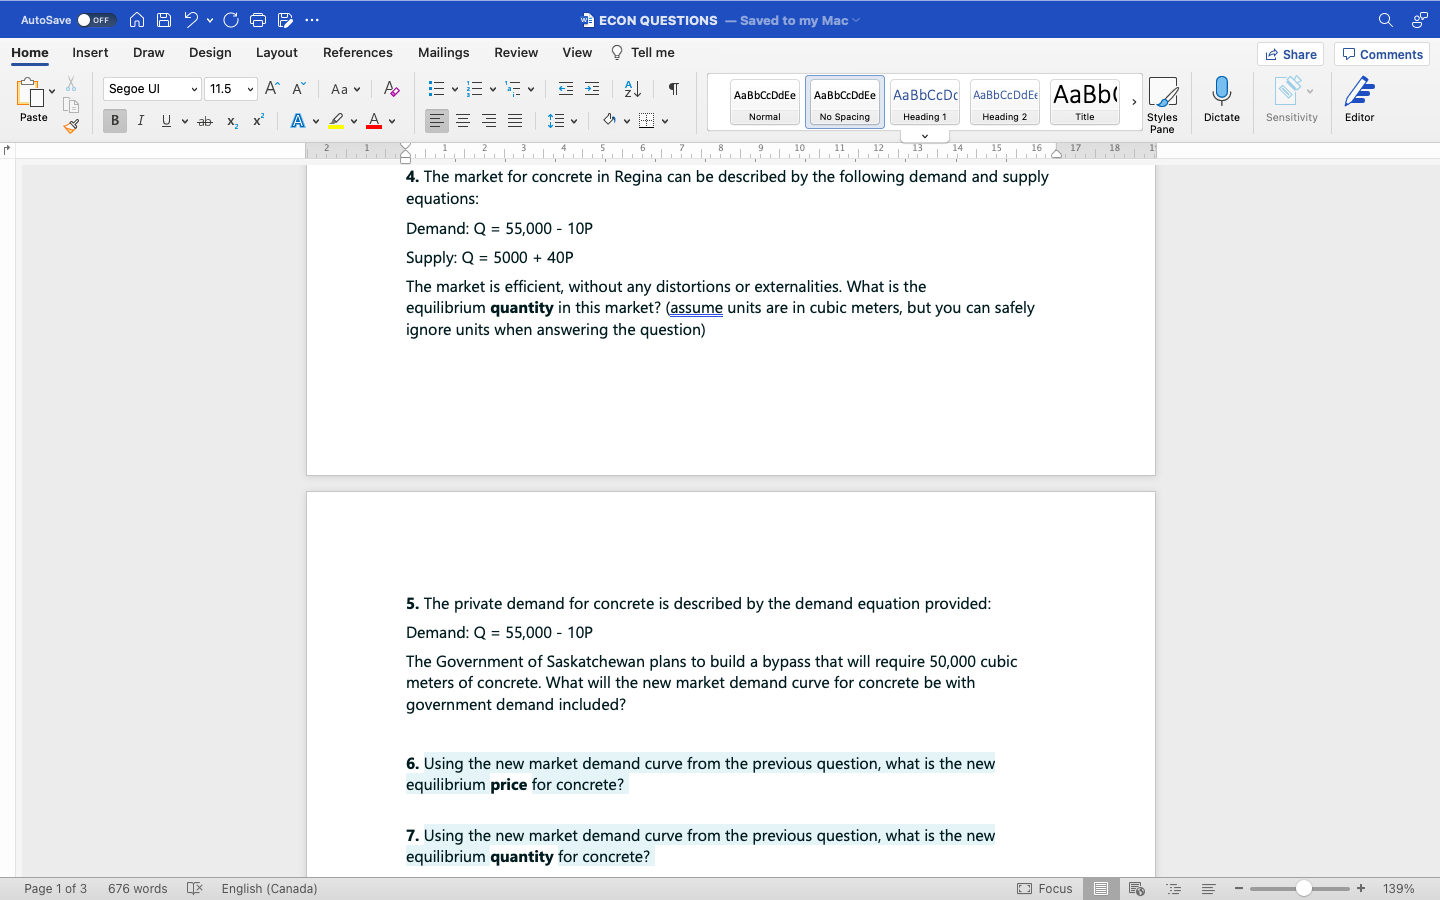1440x900 pixels.
Task: Apply the Heading 1 style
Action: point(924,101)
